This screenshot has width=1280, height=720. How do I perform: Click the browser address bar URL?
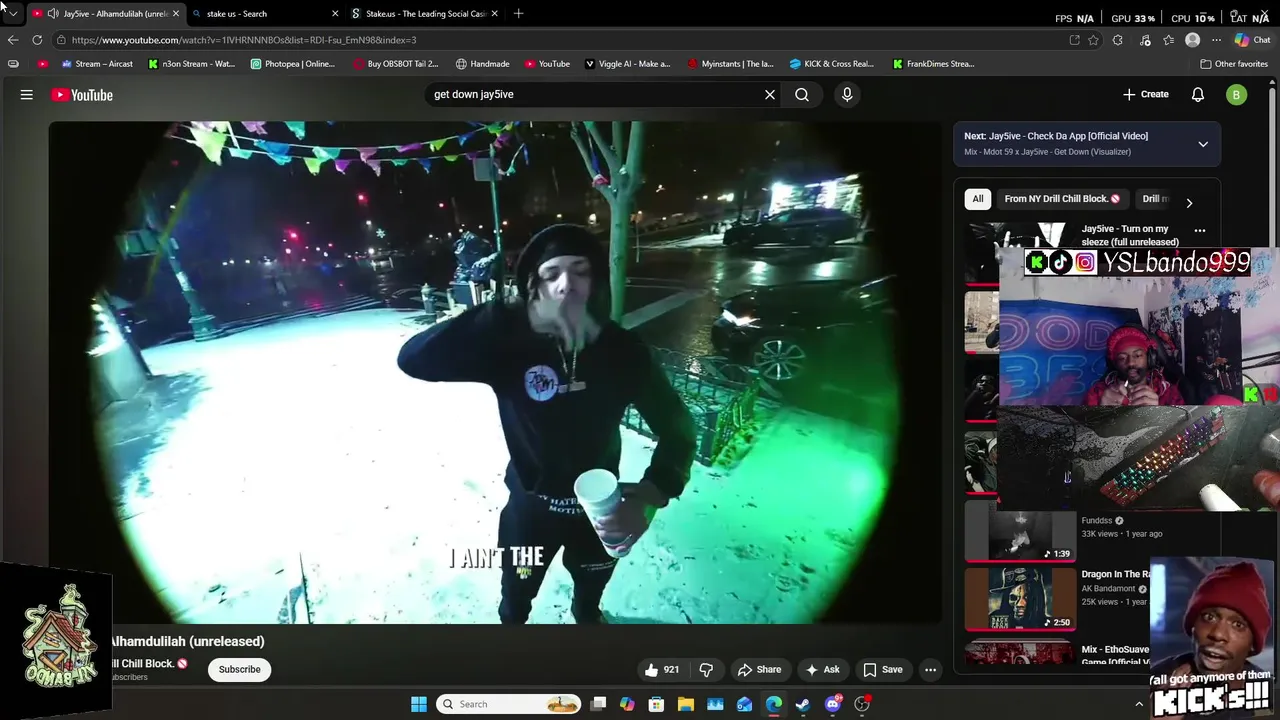coord(244,40)
